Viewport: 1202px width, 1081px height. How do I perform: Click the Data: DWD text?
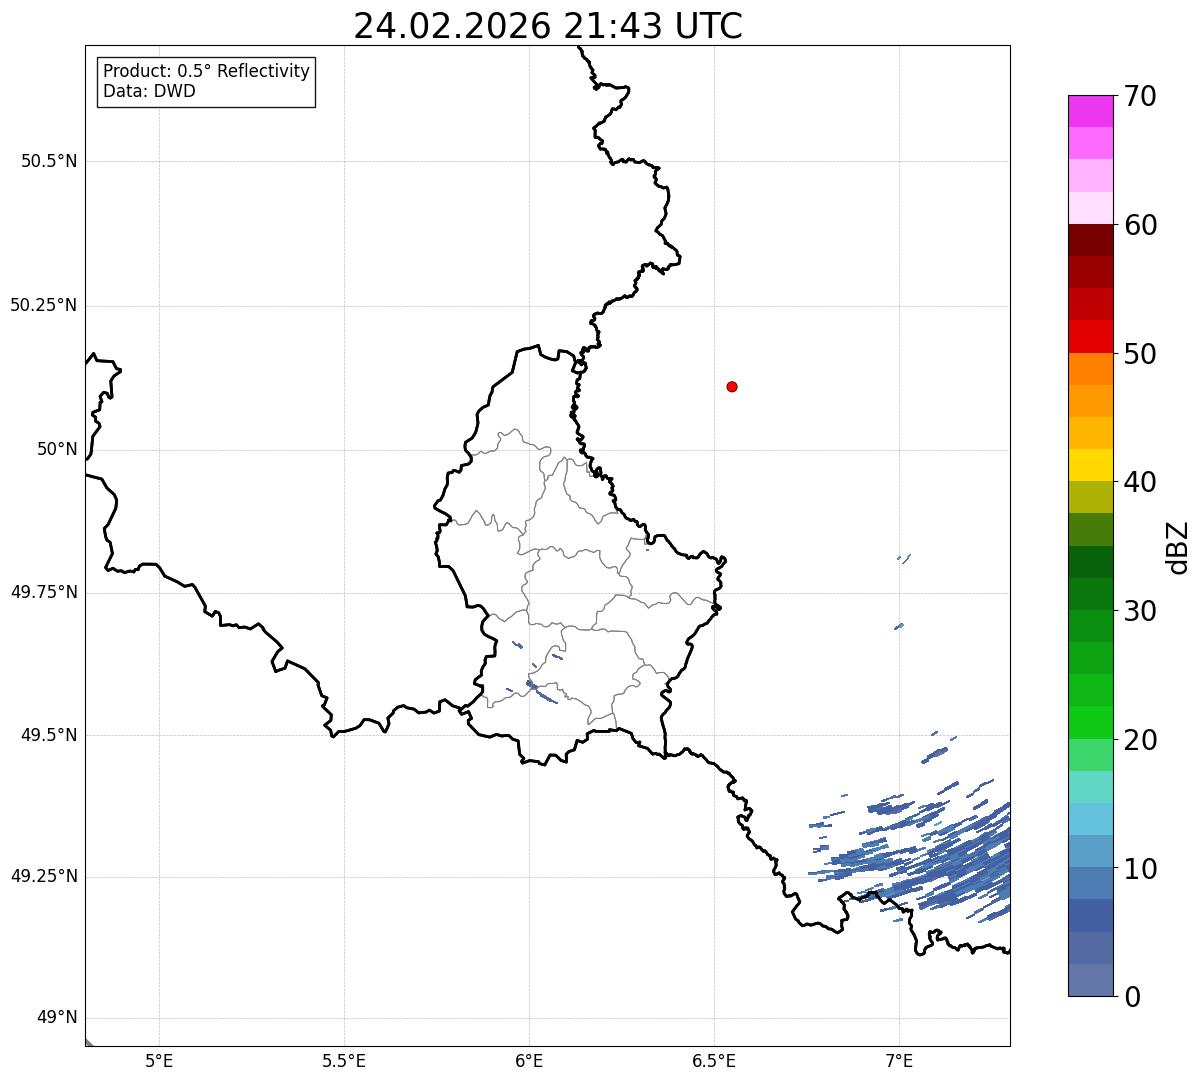click(150, 92)
